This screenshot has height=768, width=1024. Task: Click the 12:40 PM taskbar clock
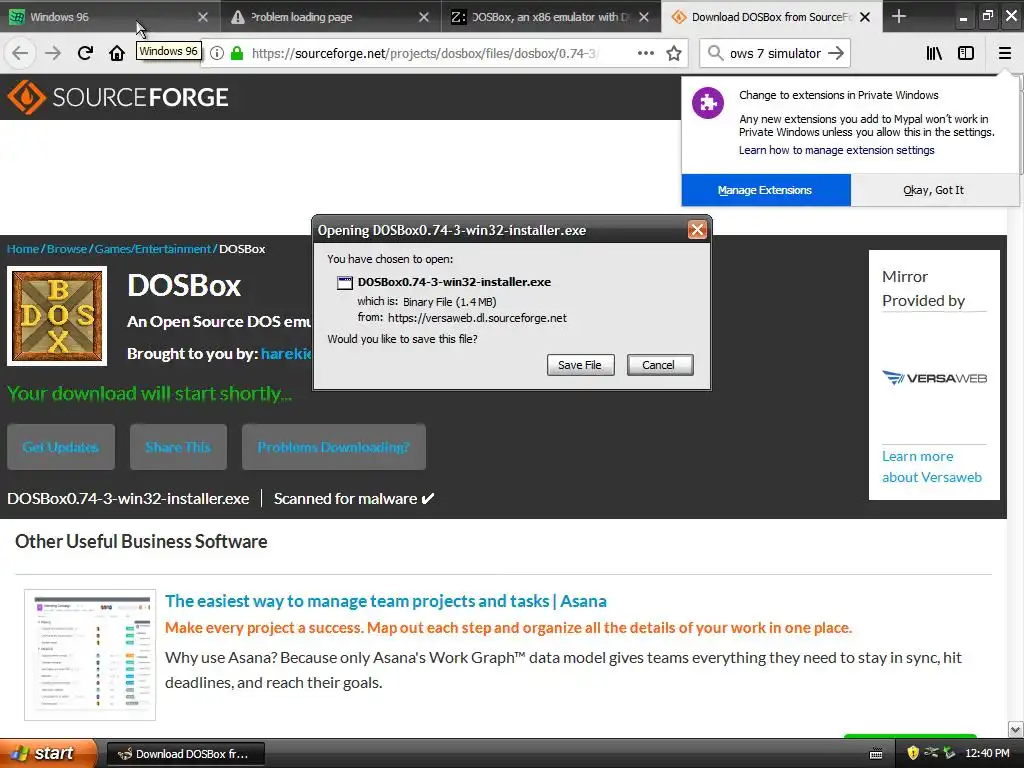point(987,754)
